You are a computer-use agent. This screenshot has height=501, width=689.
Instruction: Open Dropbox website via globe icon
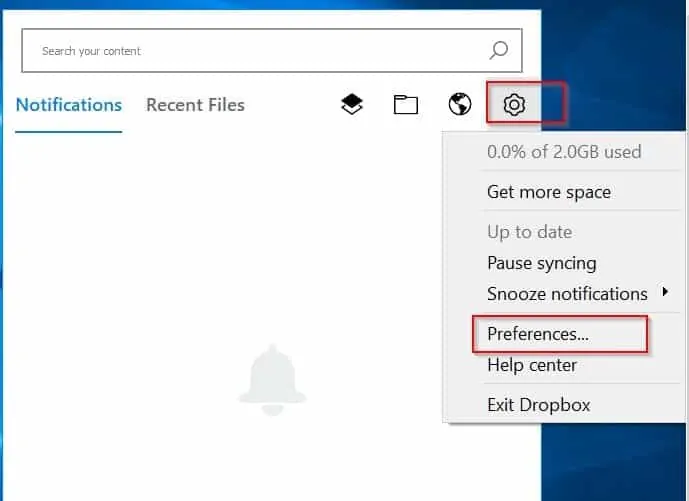tap(460, 104)
